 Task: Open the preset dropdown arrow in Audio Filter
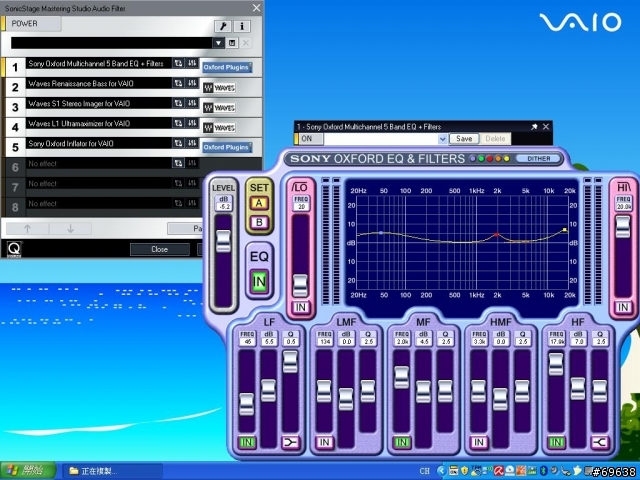218,43
